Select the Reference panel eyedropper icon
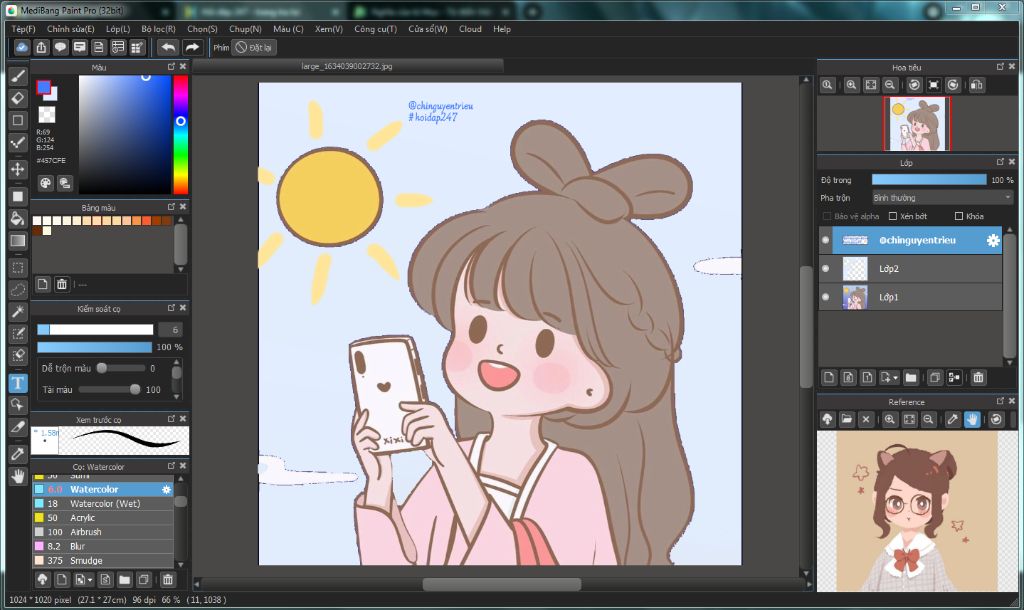Image resolution: width=1024 pixels, height=610 pixels. (x=952, y=419)
